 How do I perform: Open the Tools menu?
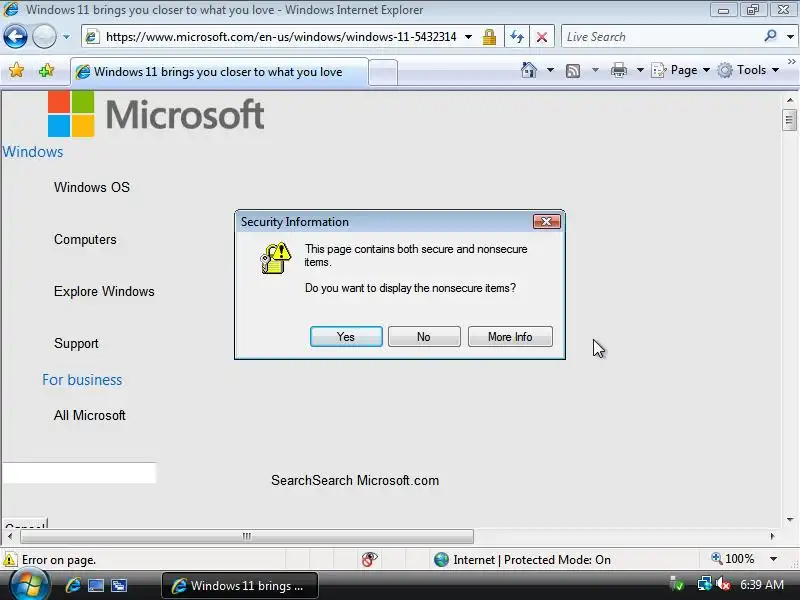[x=748, y=70]
